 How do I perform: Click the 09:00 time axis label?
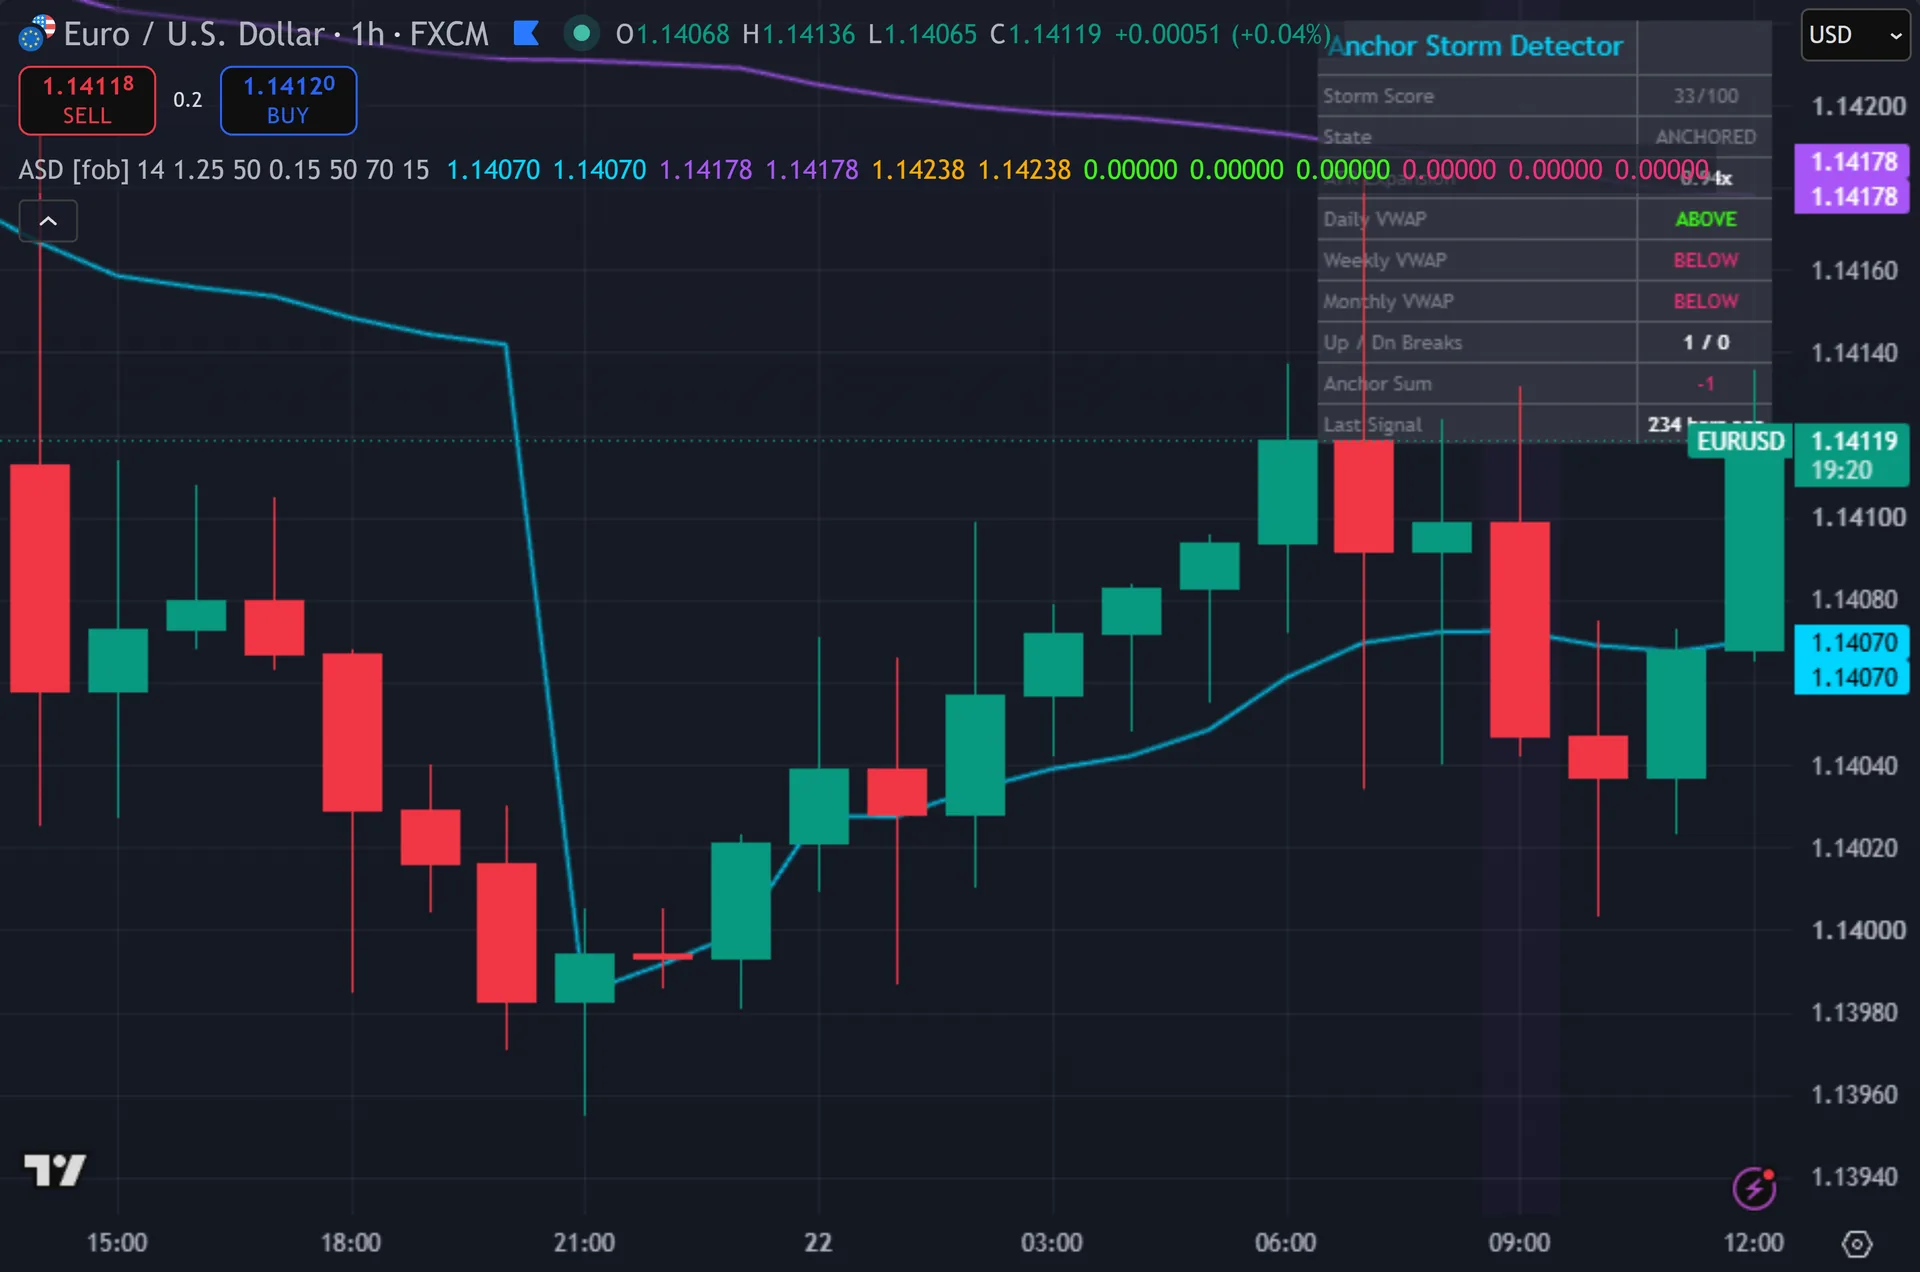(x=1519, y=1243)
